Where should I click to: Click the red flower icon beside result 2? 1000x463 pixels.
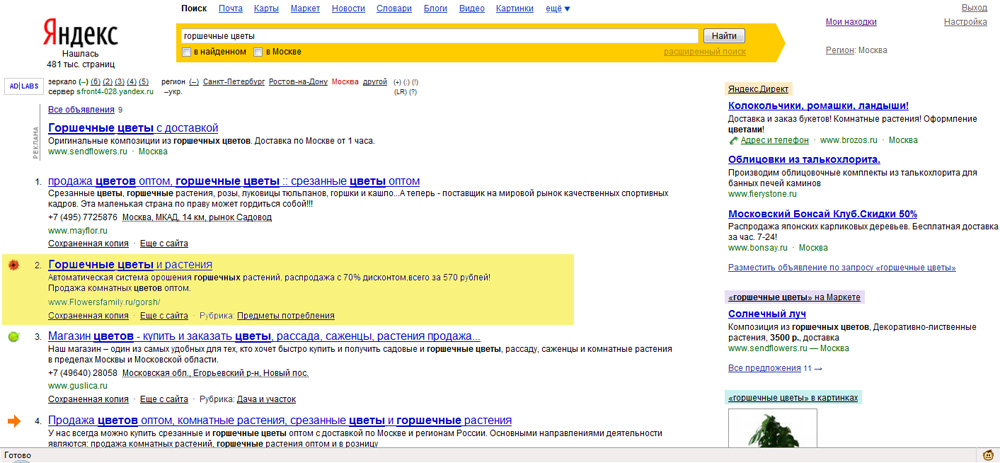tap(13, 265)
